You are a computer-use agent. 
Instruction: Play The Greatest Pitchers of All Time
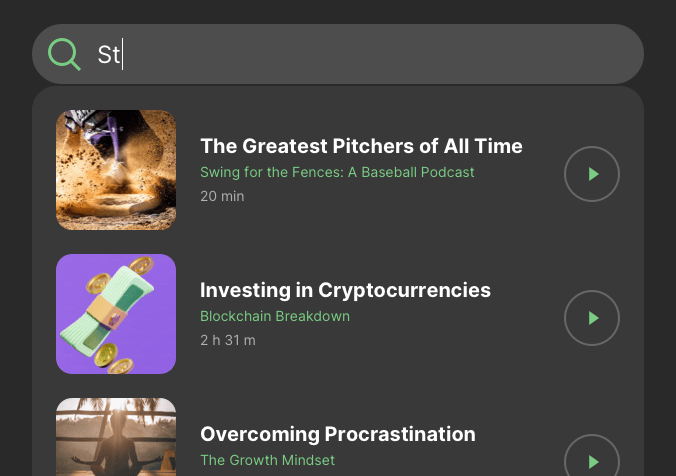592,174
